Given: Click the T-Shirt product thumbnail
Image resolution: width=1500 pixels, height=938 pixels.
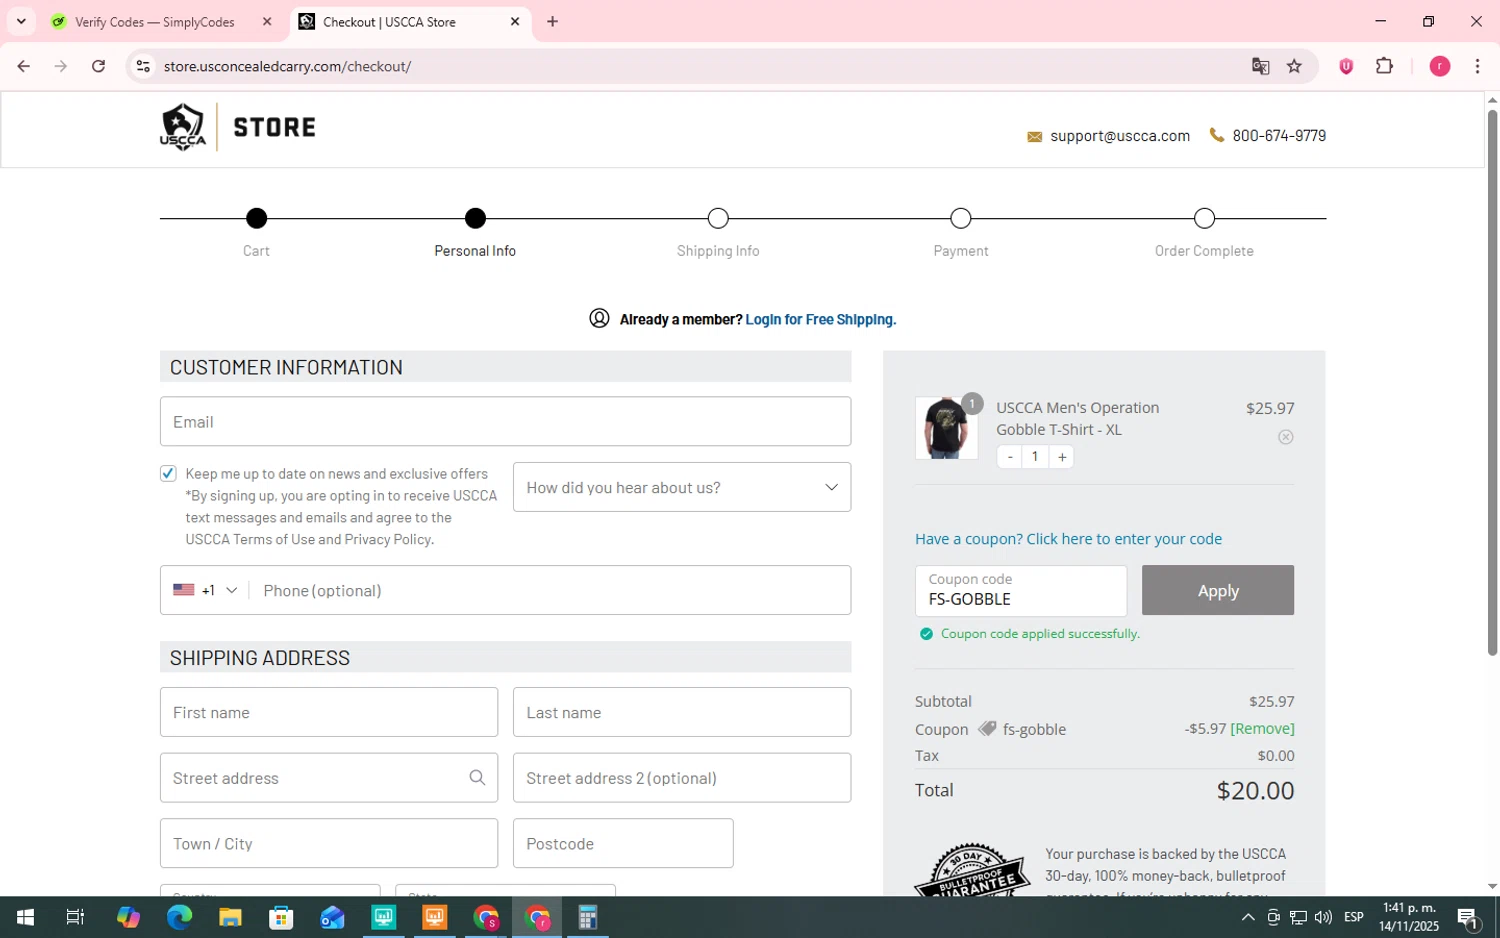Looking at the screenshot, I should (946, 428).
